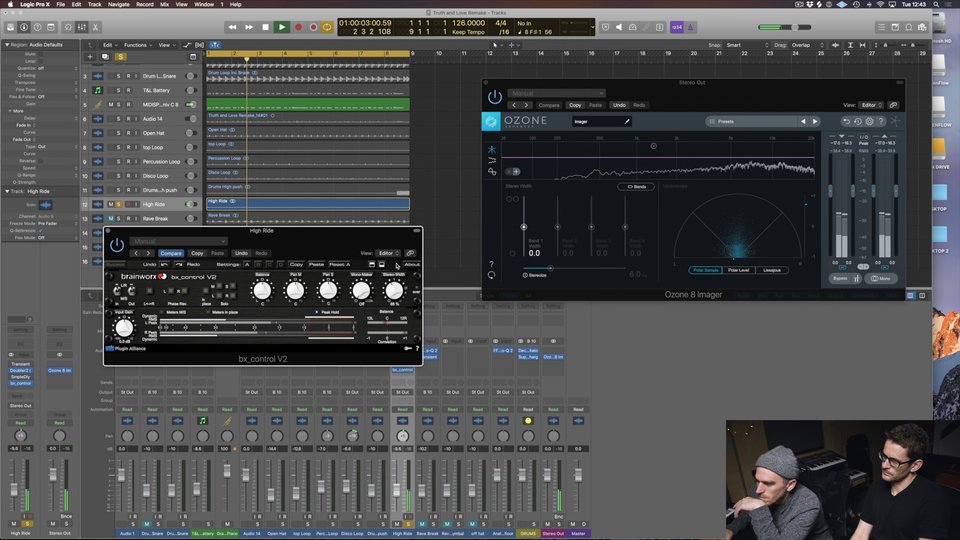This screenshot has height=540, width=960.
Task: Select settings slot A in bx_control
Action: [247, 264]
